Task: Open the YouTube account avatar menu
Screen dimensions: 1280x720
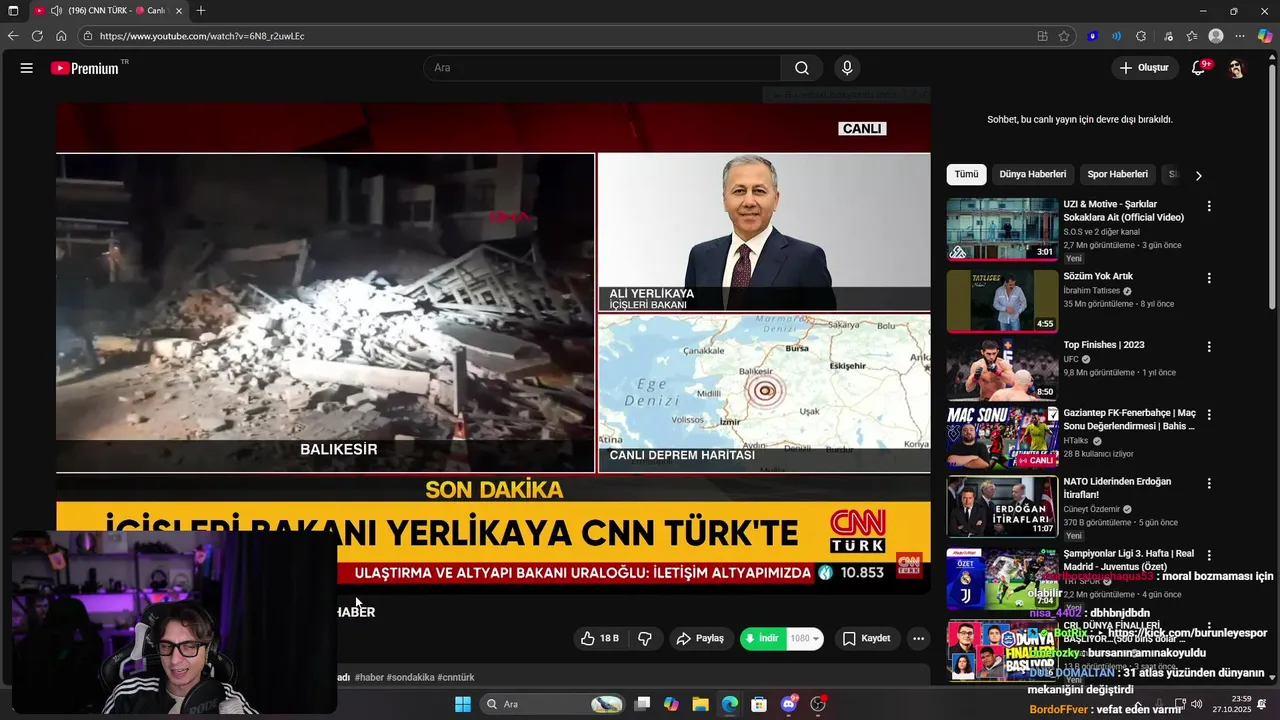Action: pos(1237,68)
